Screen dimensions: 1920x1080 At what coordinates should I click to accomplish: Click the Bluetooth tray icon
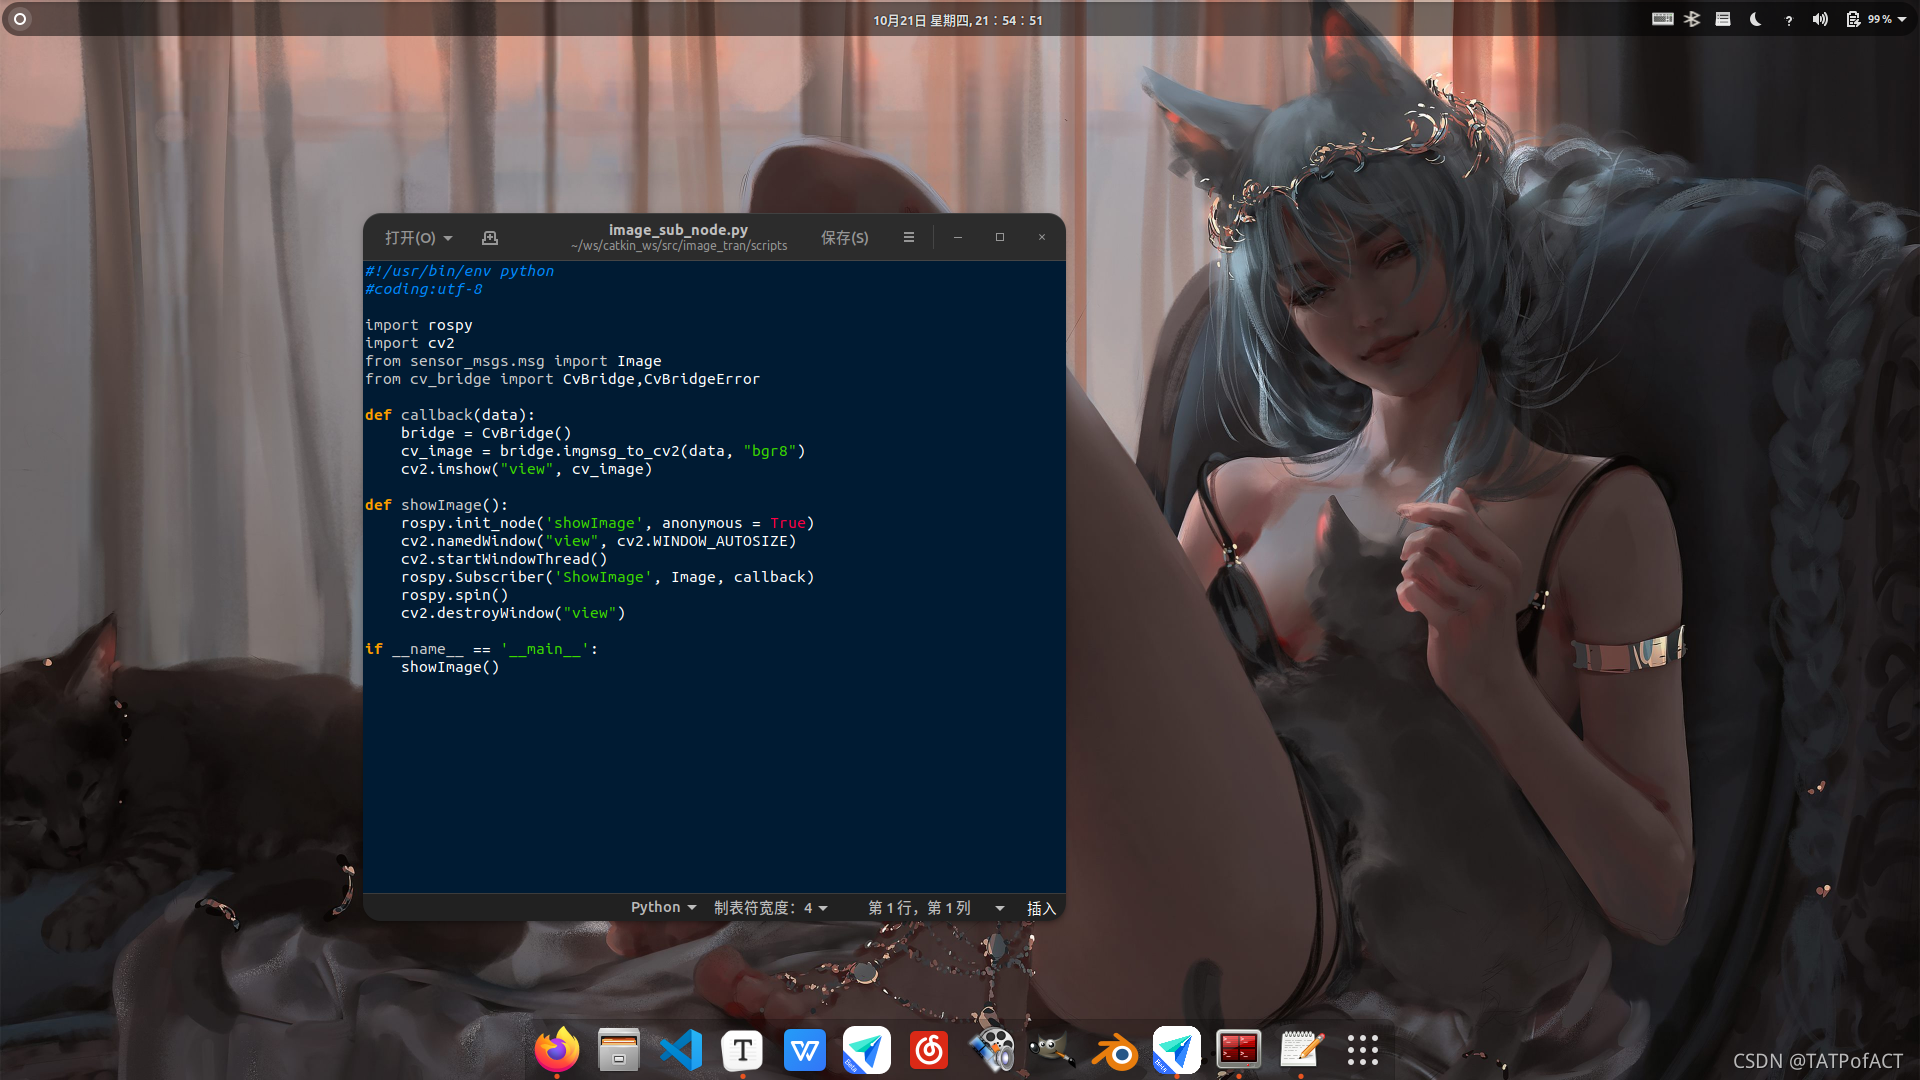coord(1692,19)
